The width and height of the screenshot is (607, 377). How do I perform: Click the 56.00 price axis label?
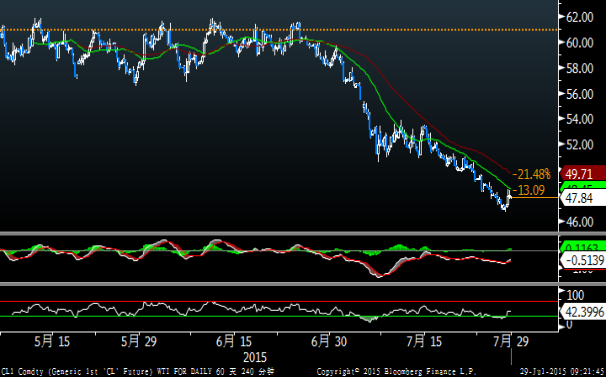point(580,94)
